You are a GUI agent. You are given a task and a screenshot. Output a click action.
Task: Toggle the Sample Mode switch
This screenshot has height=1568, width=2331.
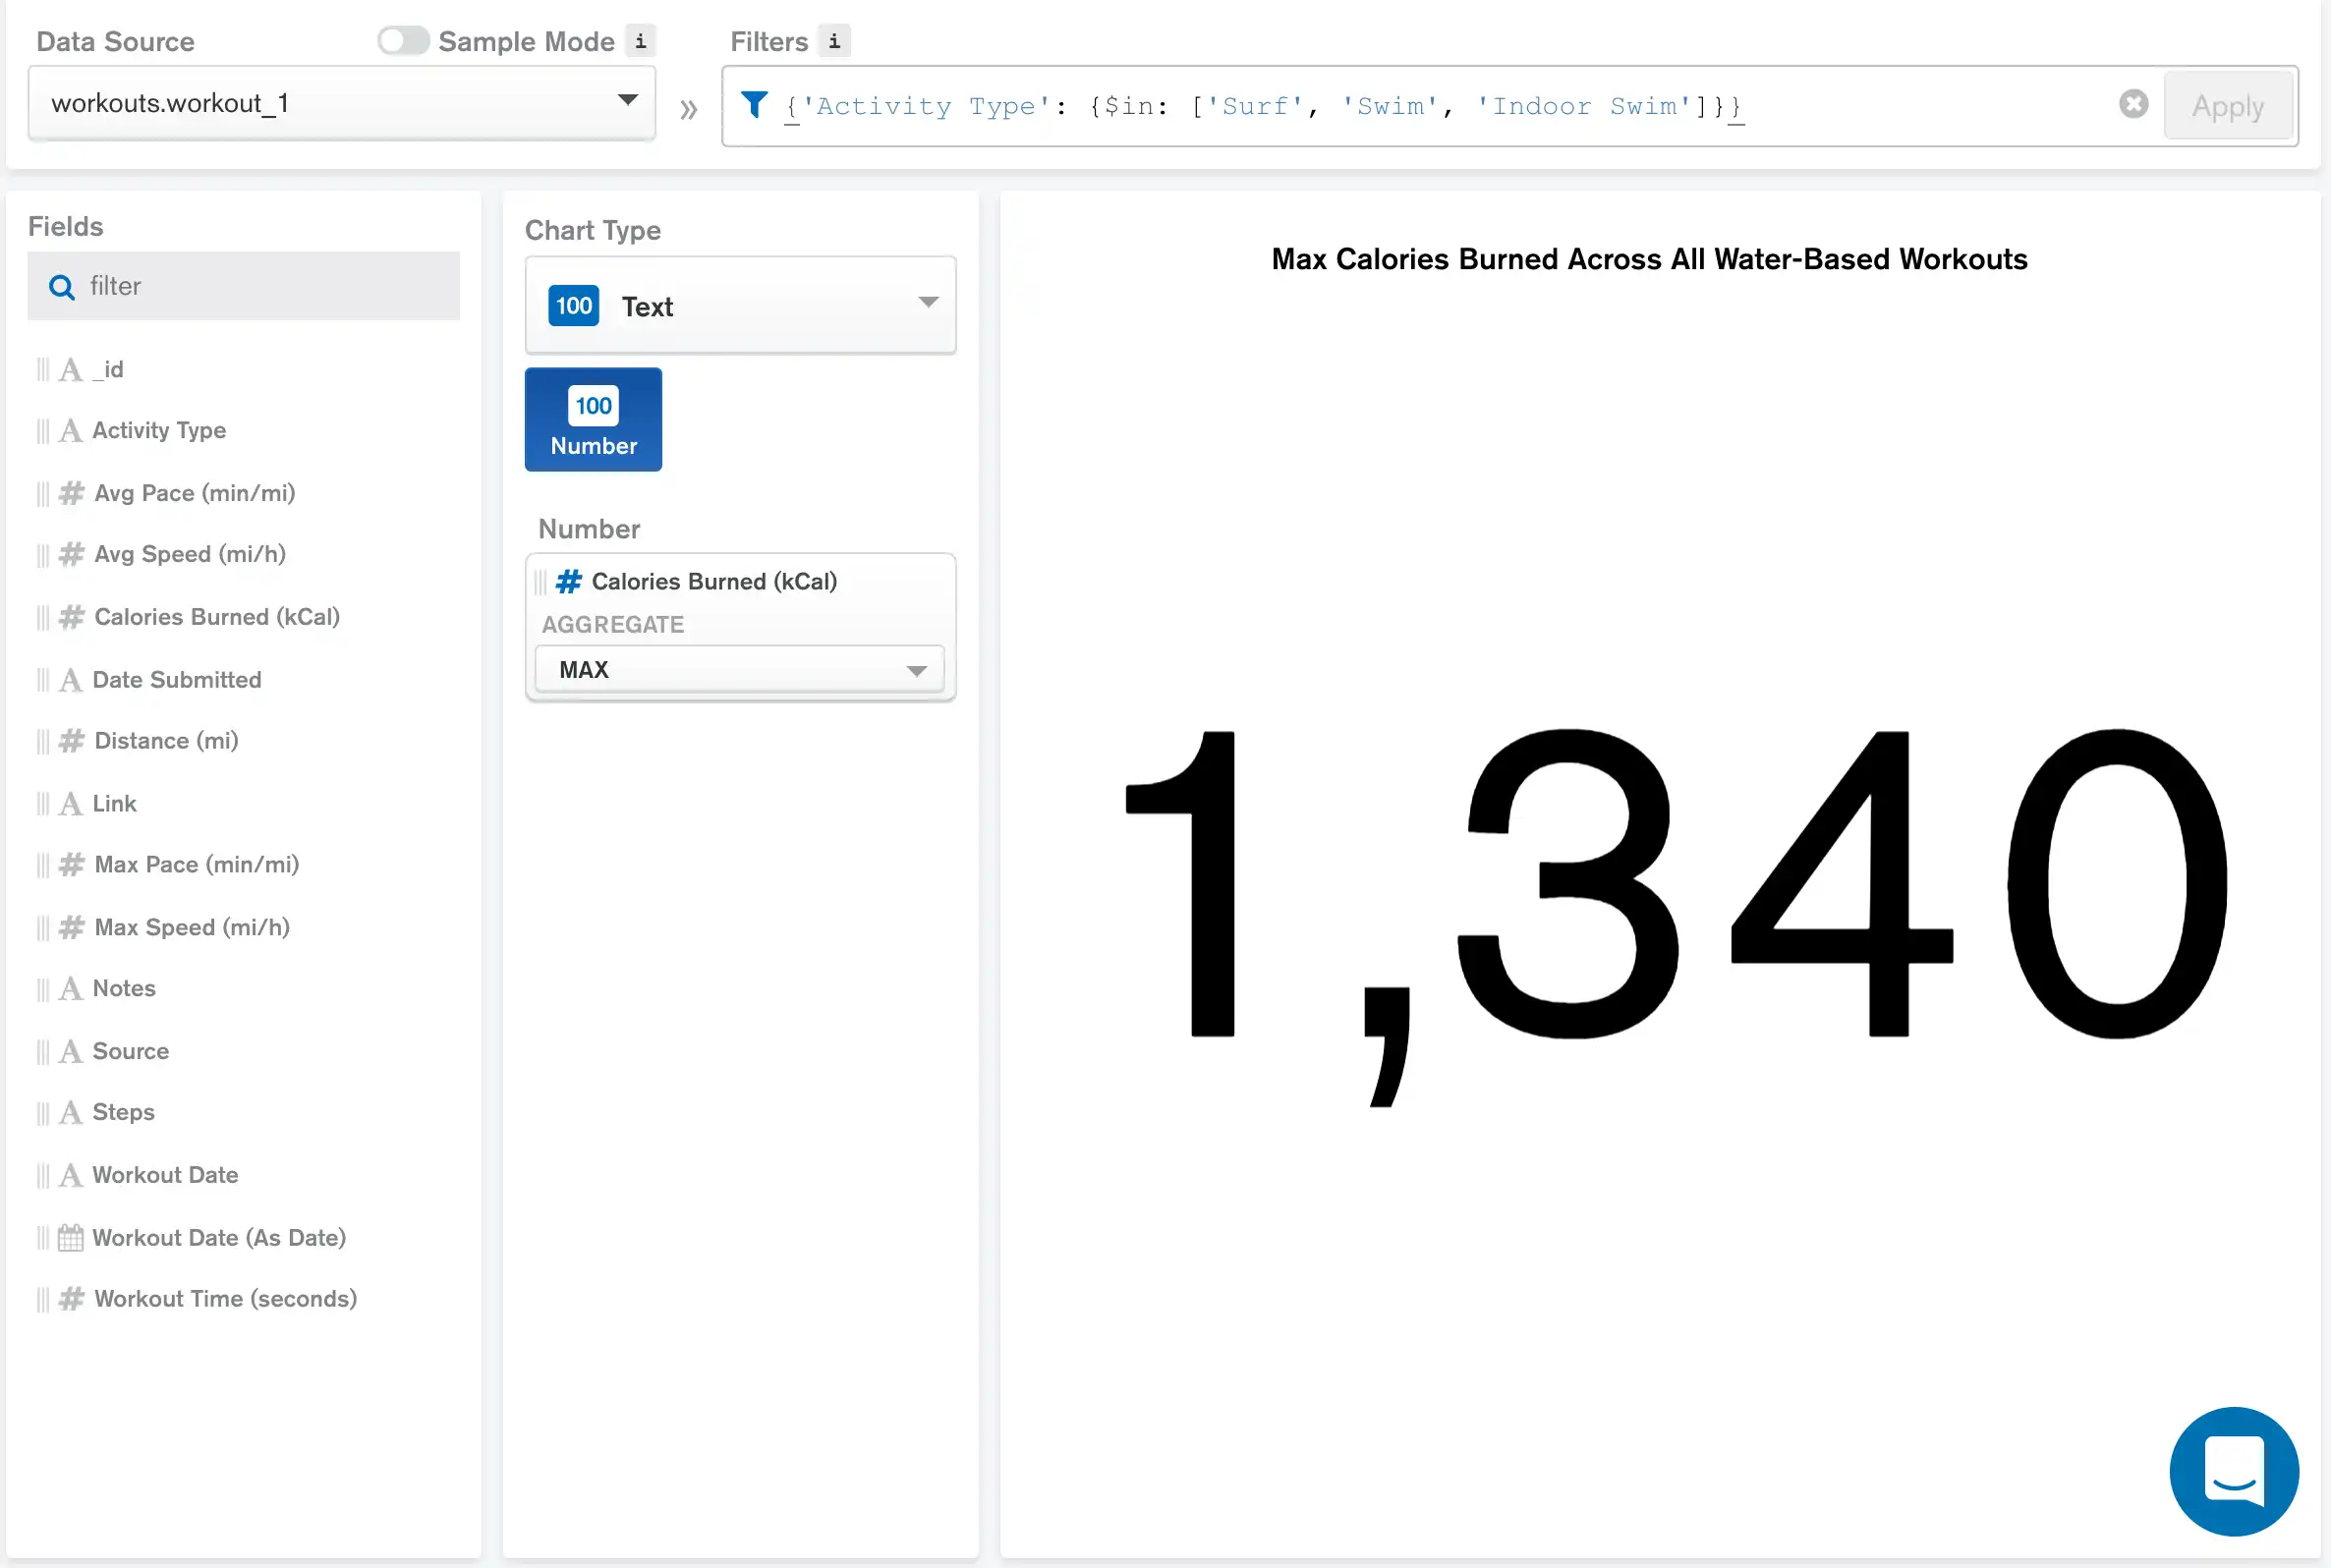pos(403,41)
